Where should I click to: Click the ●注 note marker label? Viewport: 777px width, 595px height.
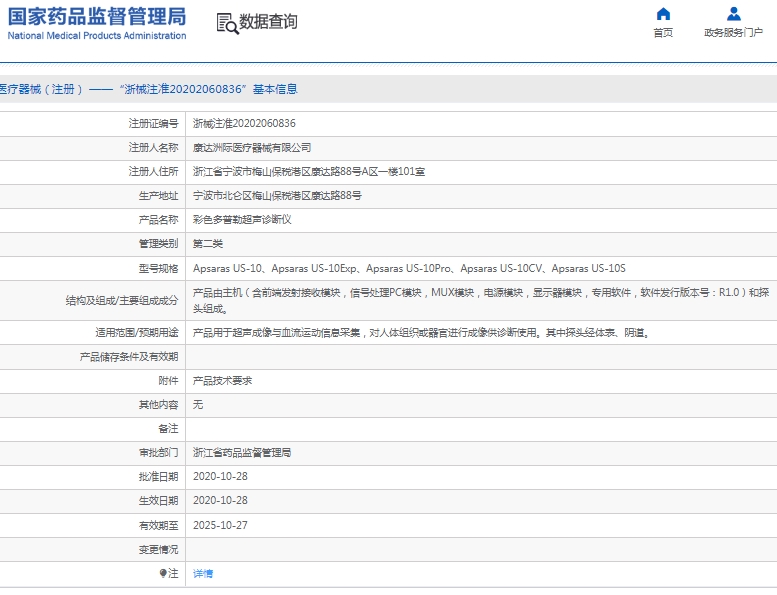168,573
